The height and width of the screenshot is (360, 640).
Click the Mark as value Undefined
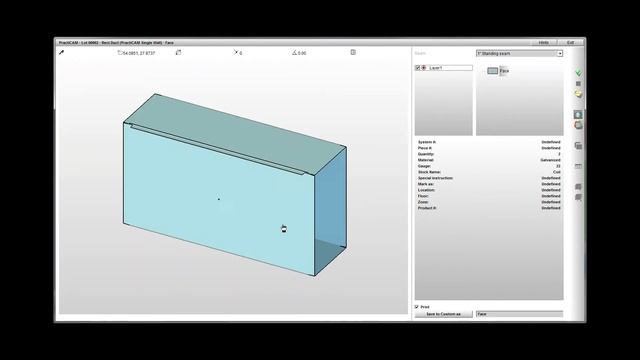(x=551, y=184)
